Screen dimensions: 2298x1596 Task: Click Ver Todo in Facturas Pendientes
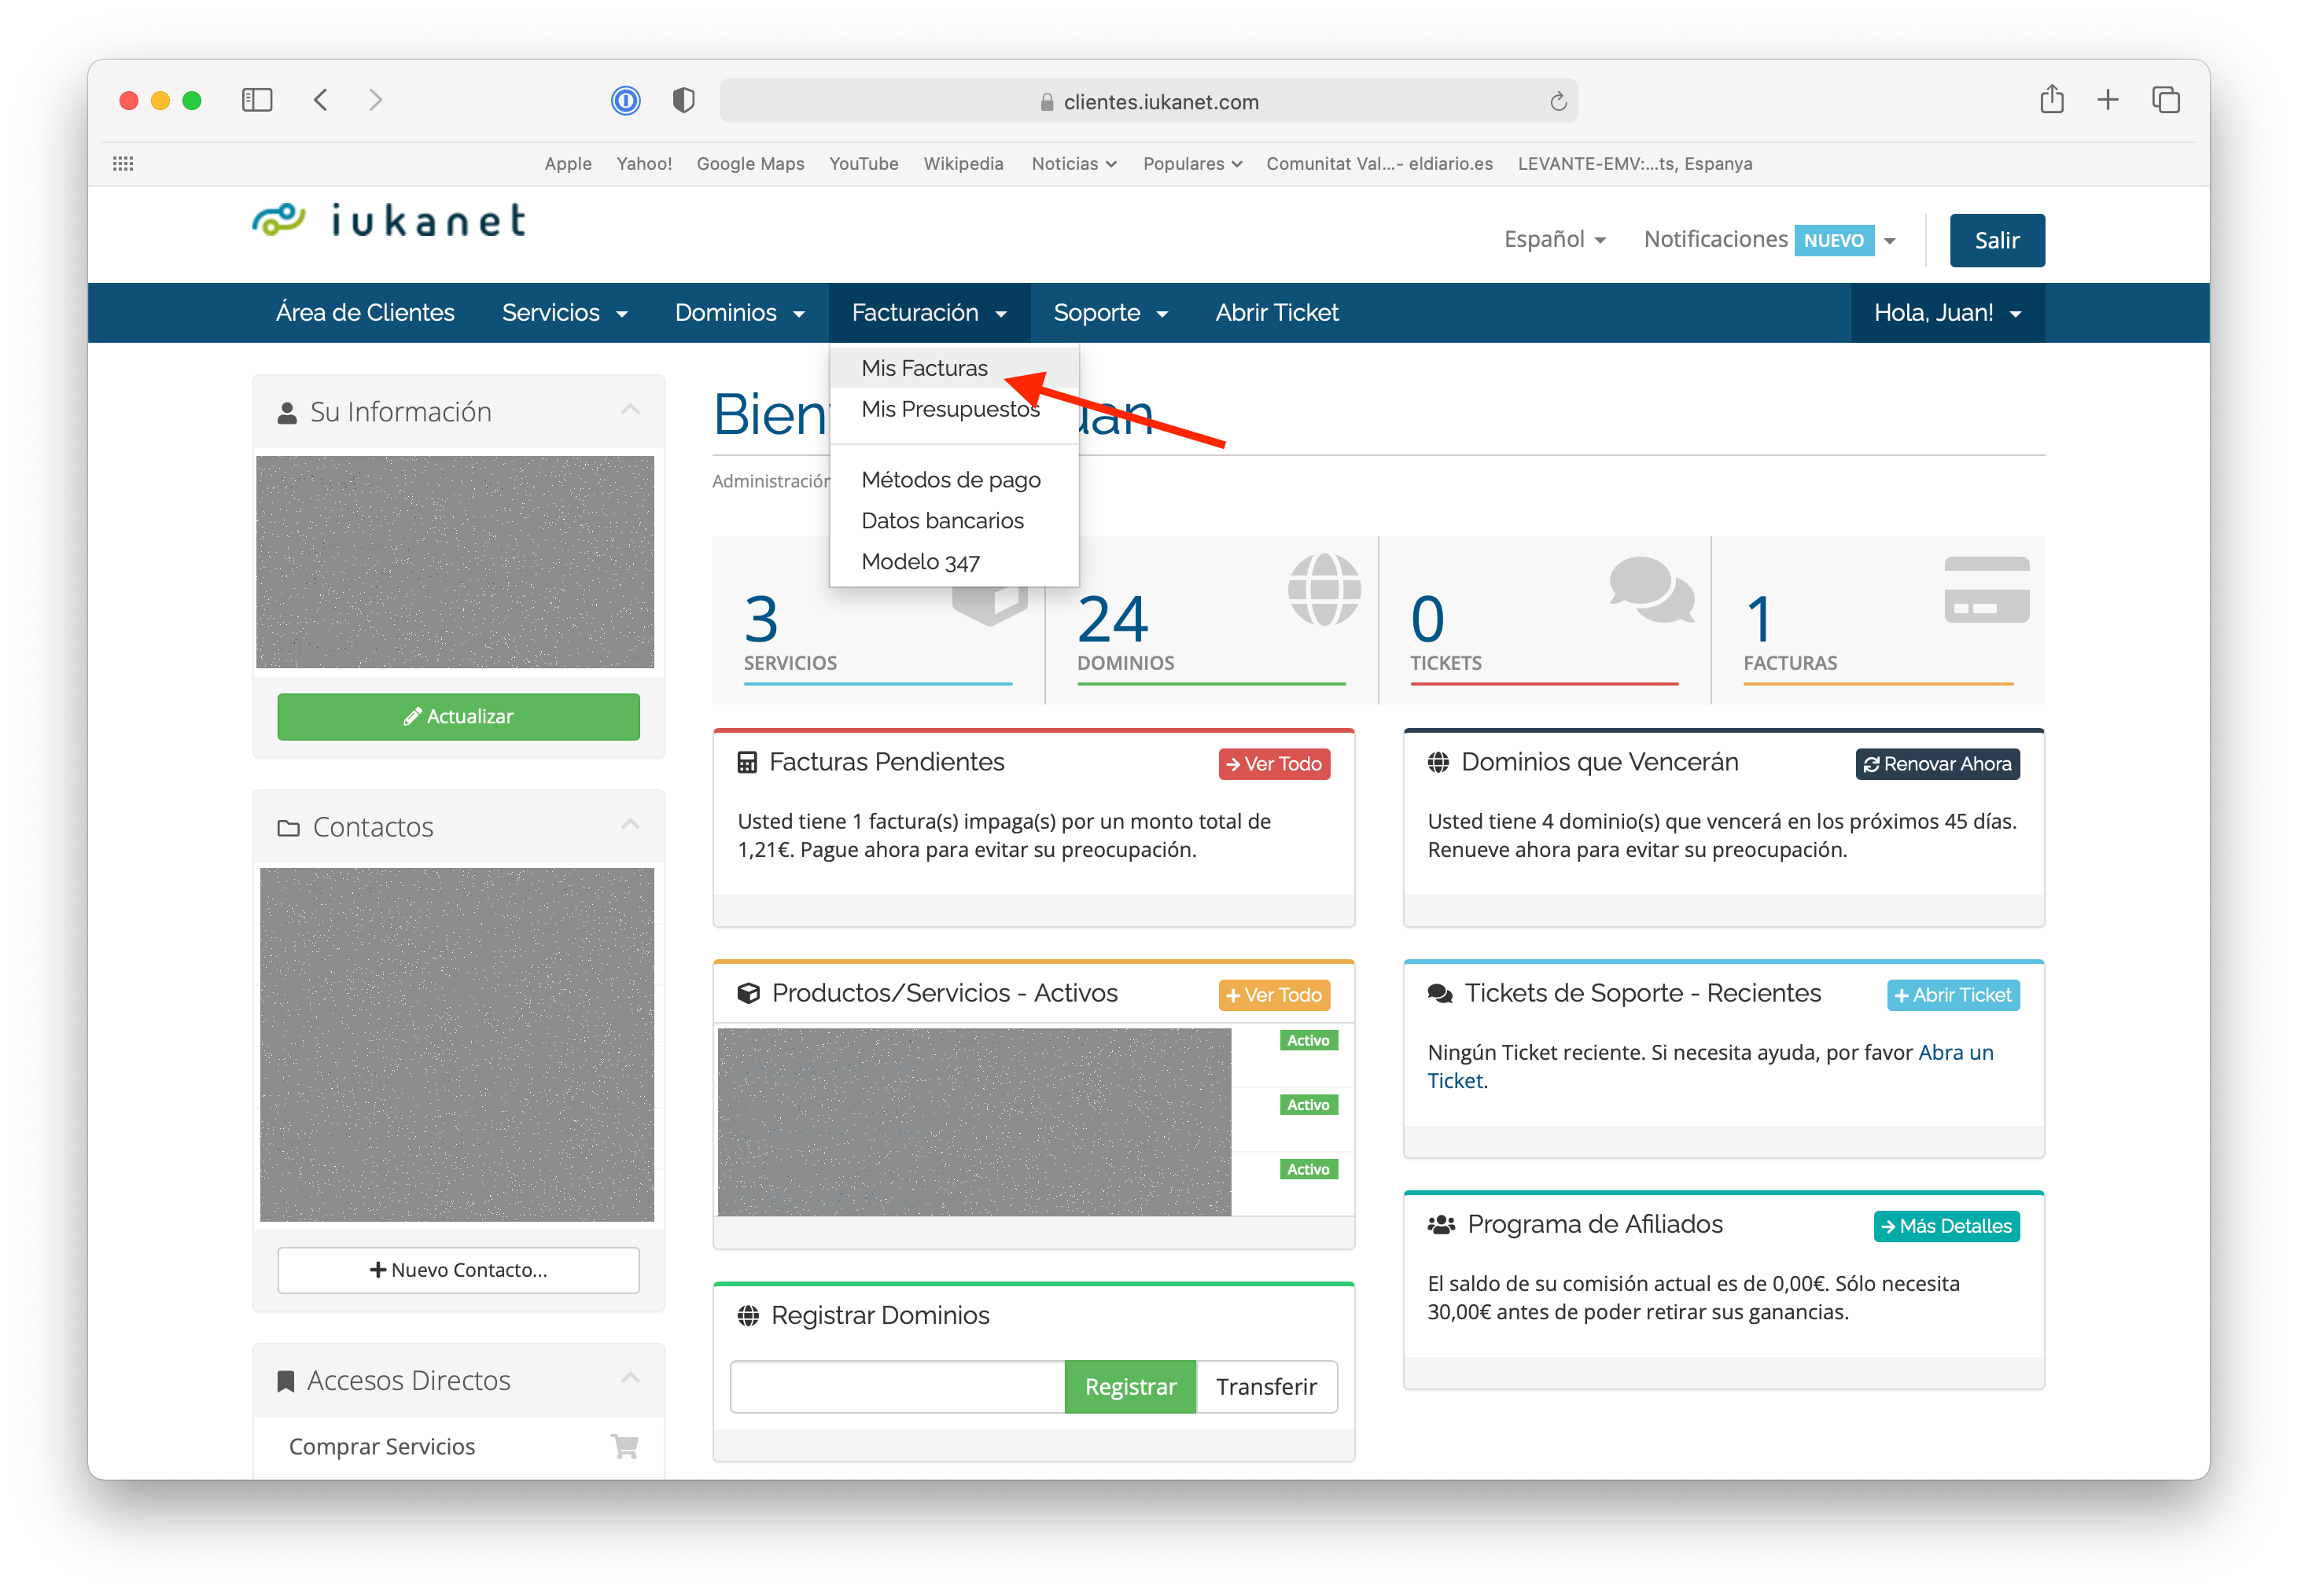click(x=1274, y=764)
